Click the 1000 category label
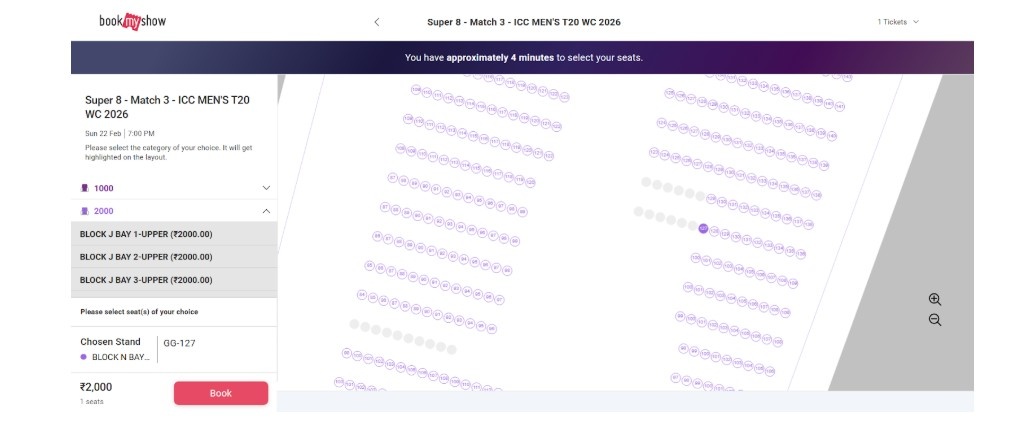The height and width of the screenshot is (424, 1022). pyautogui.click(x=104, y=188)
